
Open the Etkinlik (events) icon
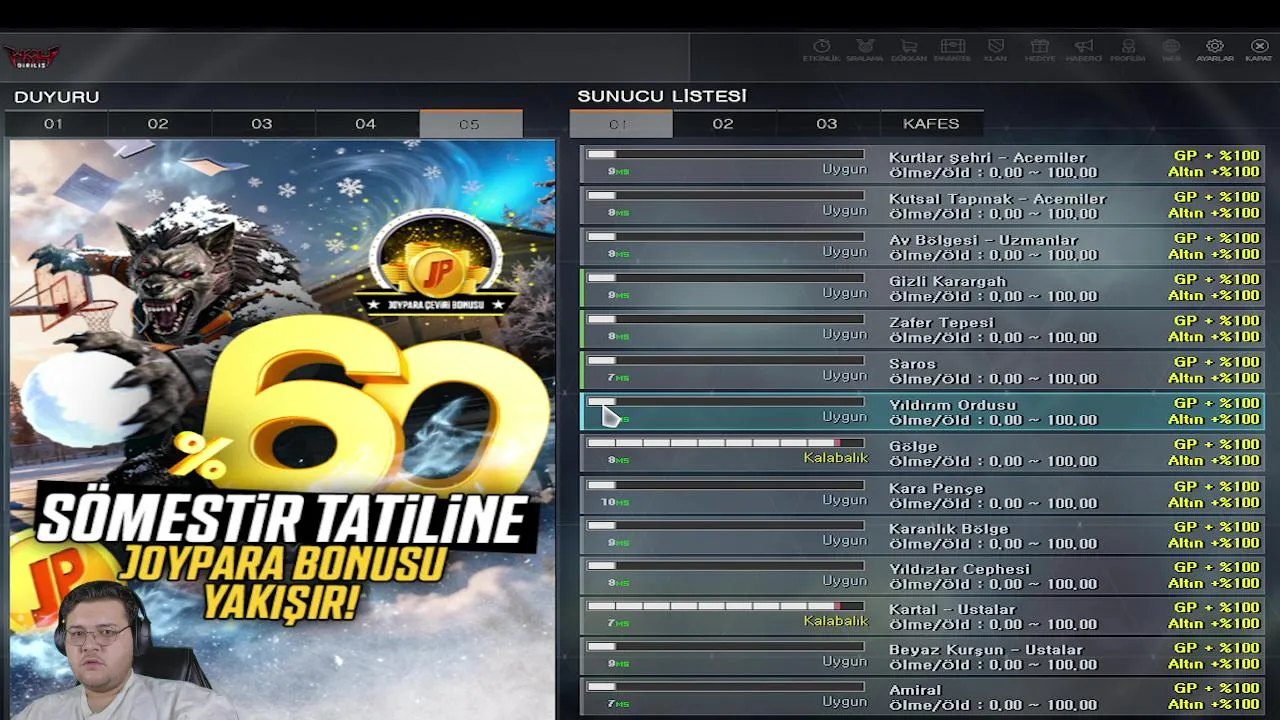[822, 51]
